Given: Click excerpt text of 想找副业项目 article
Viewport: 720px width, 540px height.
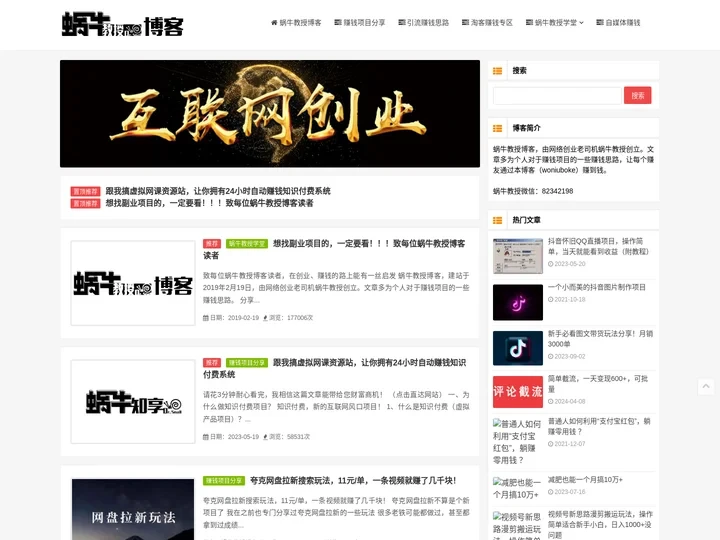Looking at the screenshot, I should (x=336, y=288).
